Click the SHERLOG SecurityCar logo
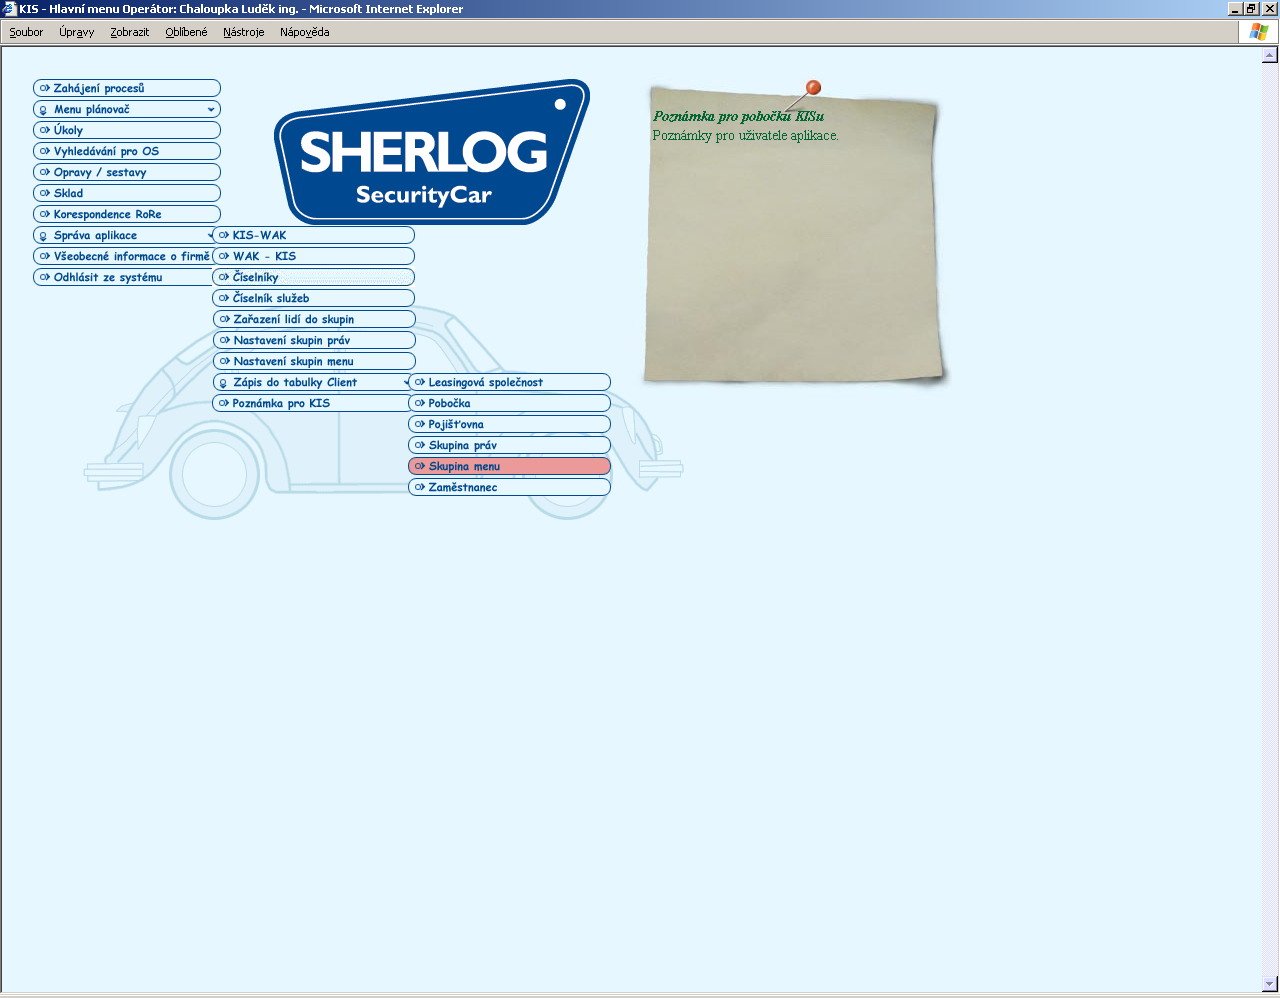 click(x=432, y=152)
